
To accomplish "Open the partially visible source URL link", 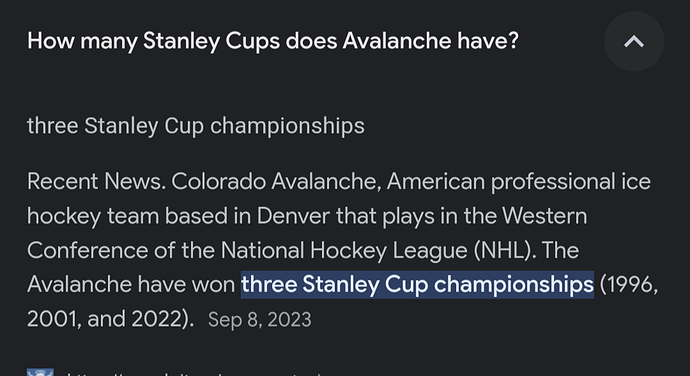I will [194, 373].
